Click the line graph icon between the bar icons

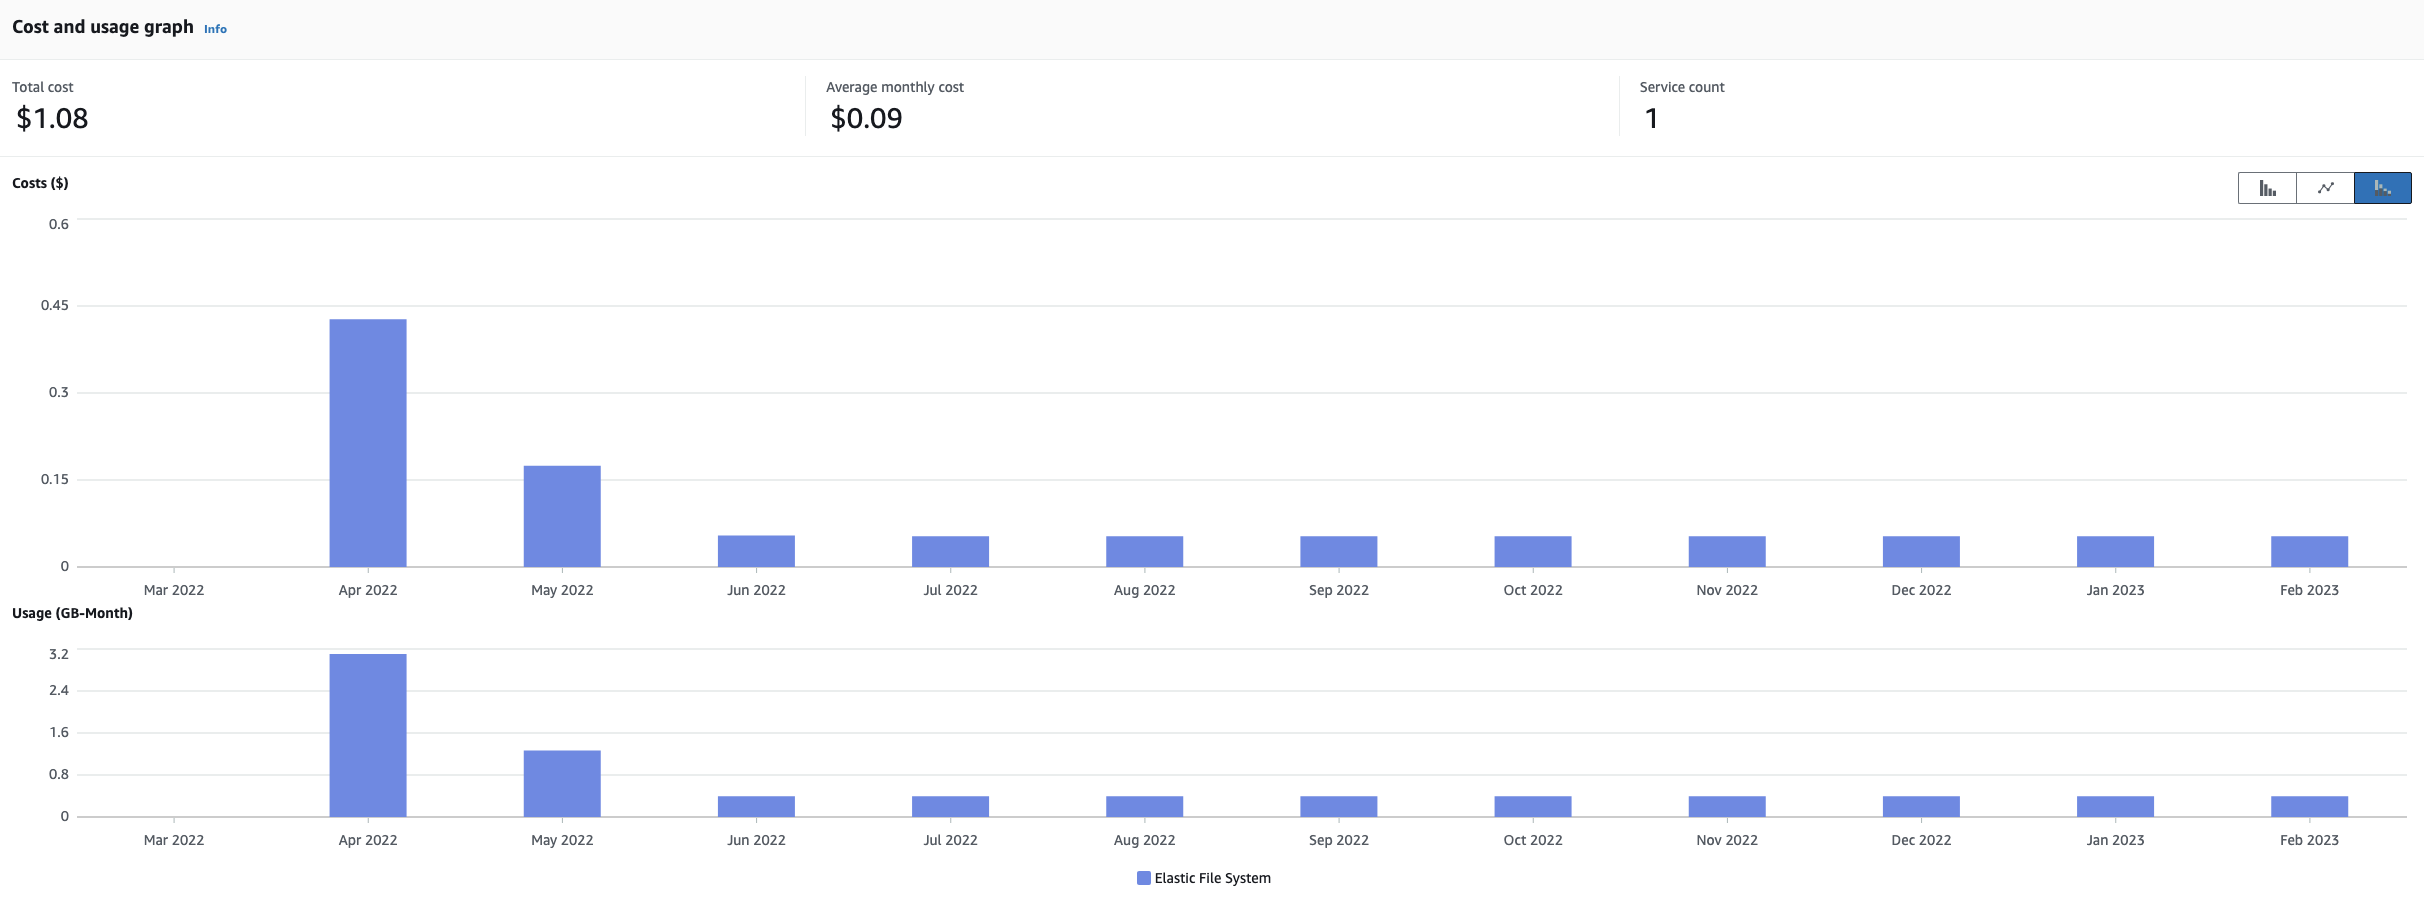2325,188
